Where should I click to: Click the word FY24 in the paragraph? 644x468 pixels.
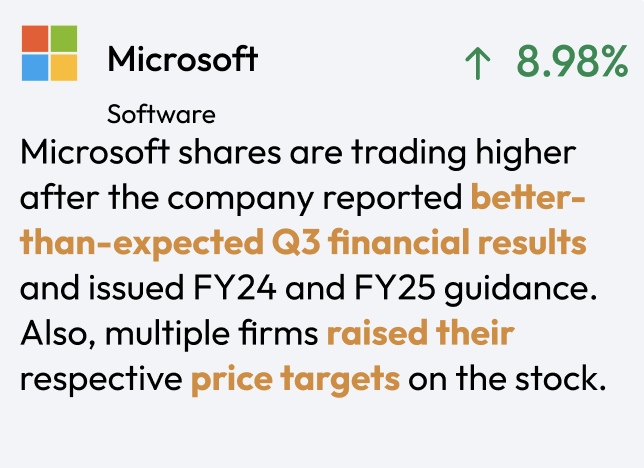[x=235, y=288]
